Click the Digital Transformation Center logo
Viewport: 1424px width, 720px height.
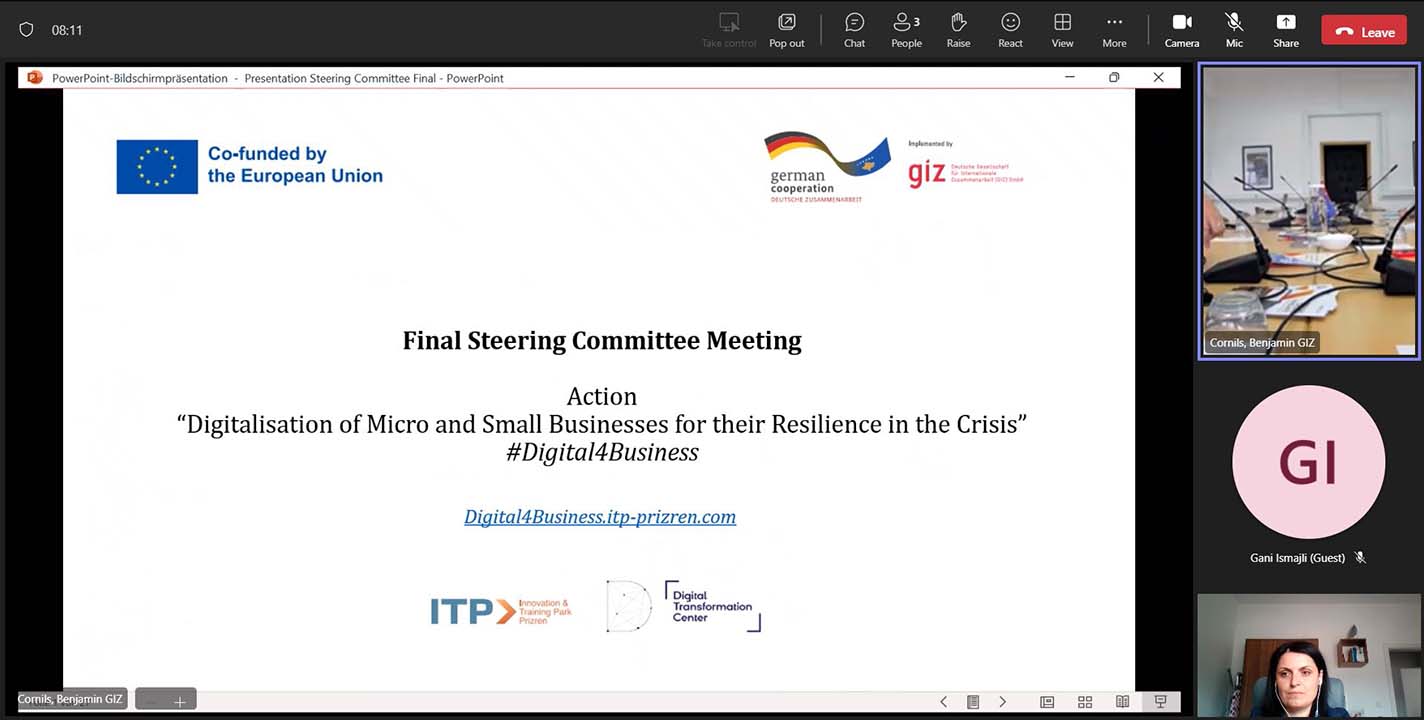coord(683,606)
